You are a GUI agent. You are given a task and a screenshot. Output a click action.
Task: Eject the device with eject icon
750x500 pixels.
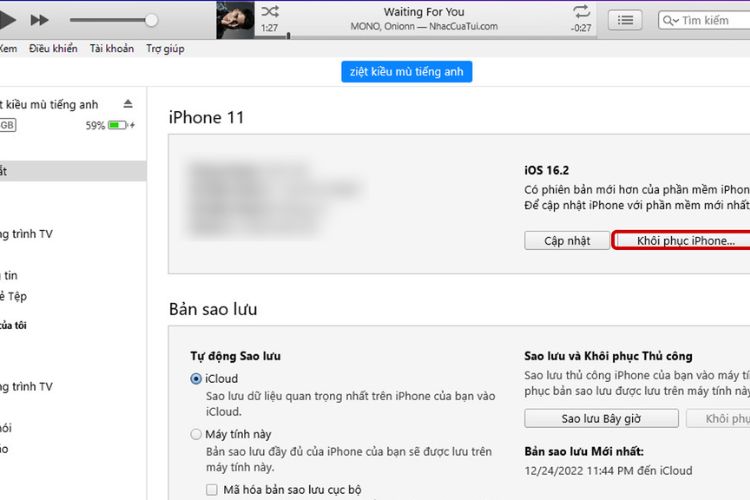128,104
